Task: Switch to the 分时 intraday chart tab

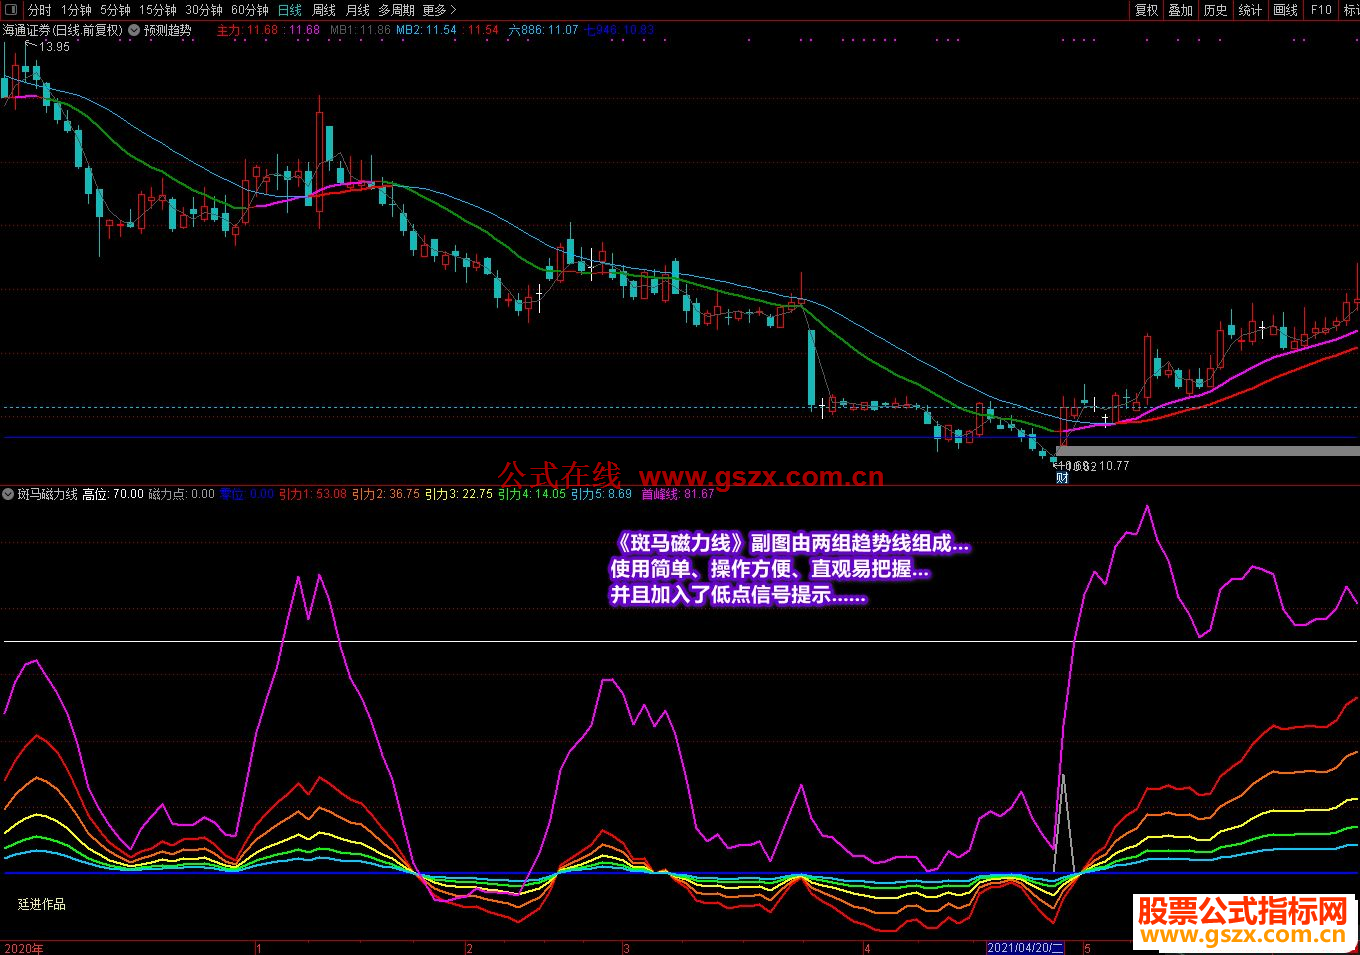Action: [40, 10]
